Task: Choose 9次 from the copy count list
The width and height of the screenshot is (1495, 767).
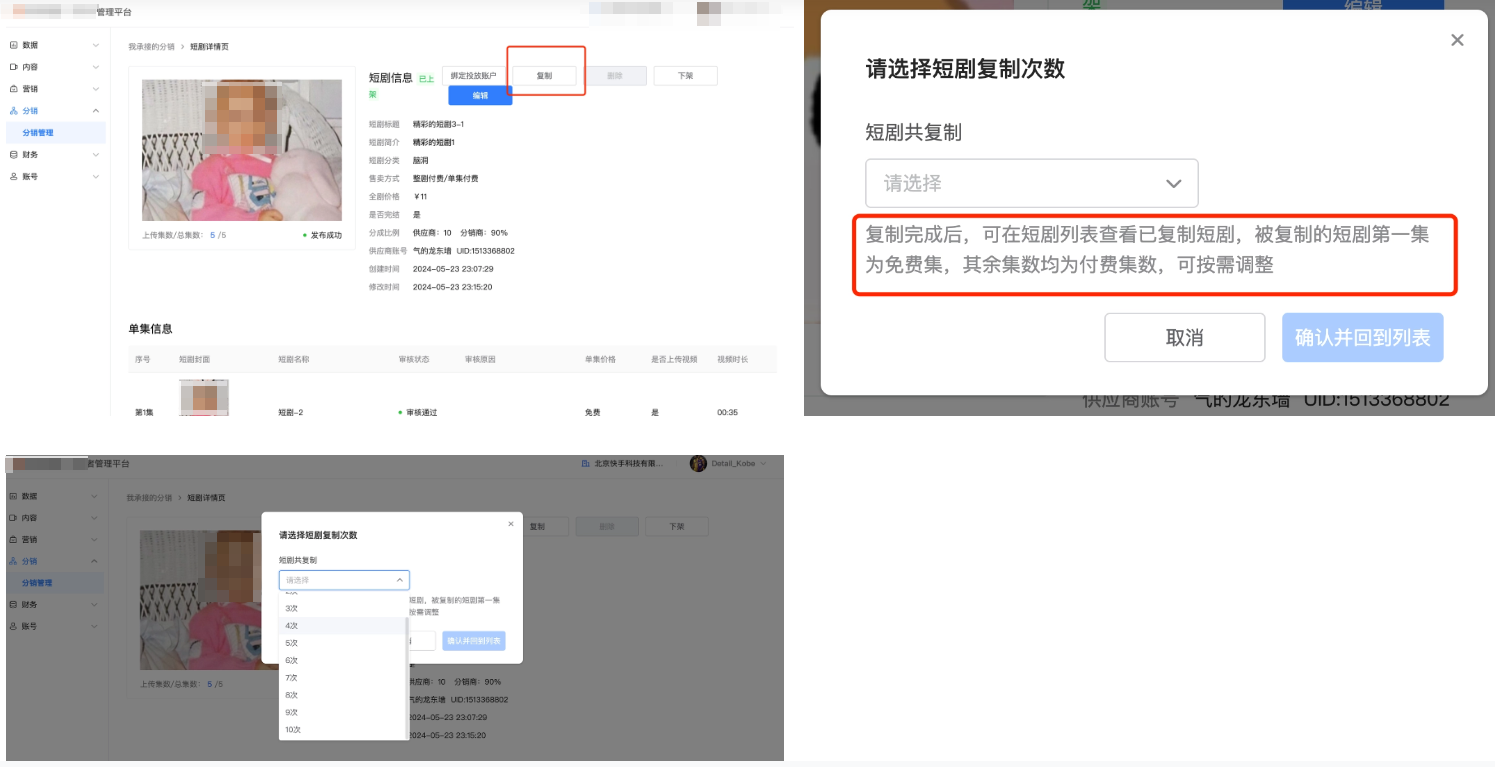Action: [x=343, y=712]
